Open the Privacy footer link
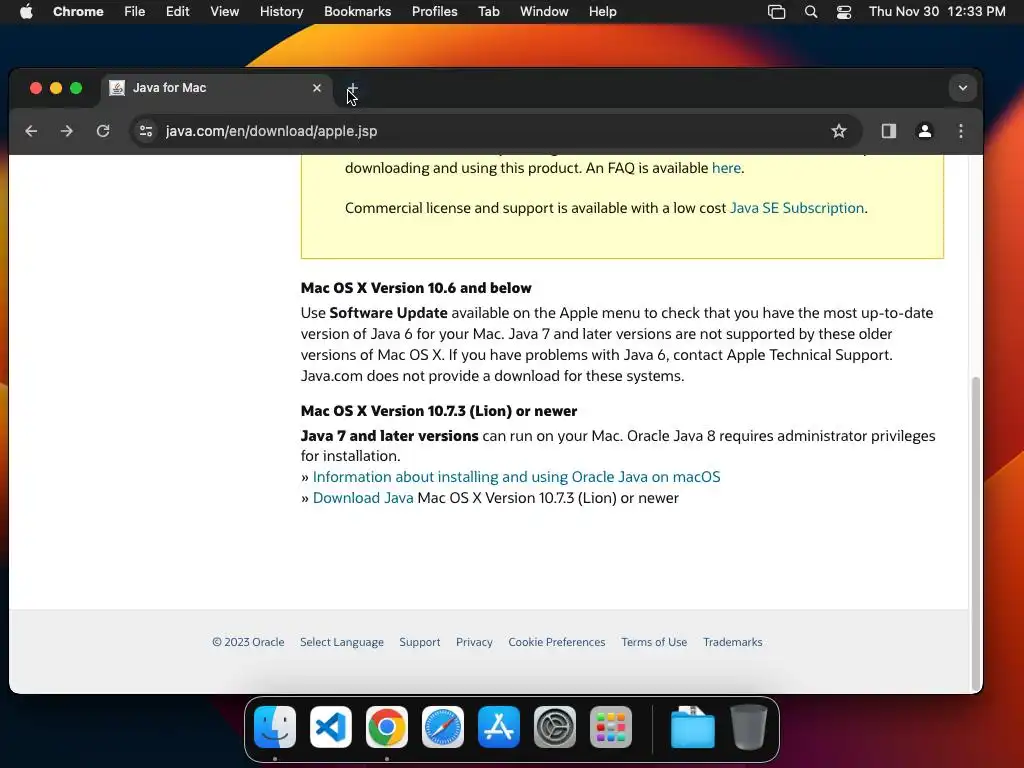 coord(474,642)
